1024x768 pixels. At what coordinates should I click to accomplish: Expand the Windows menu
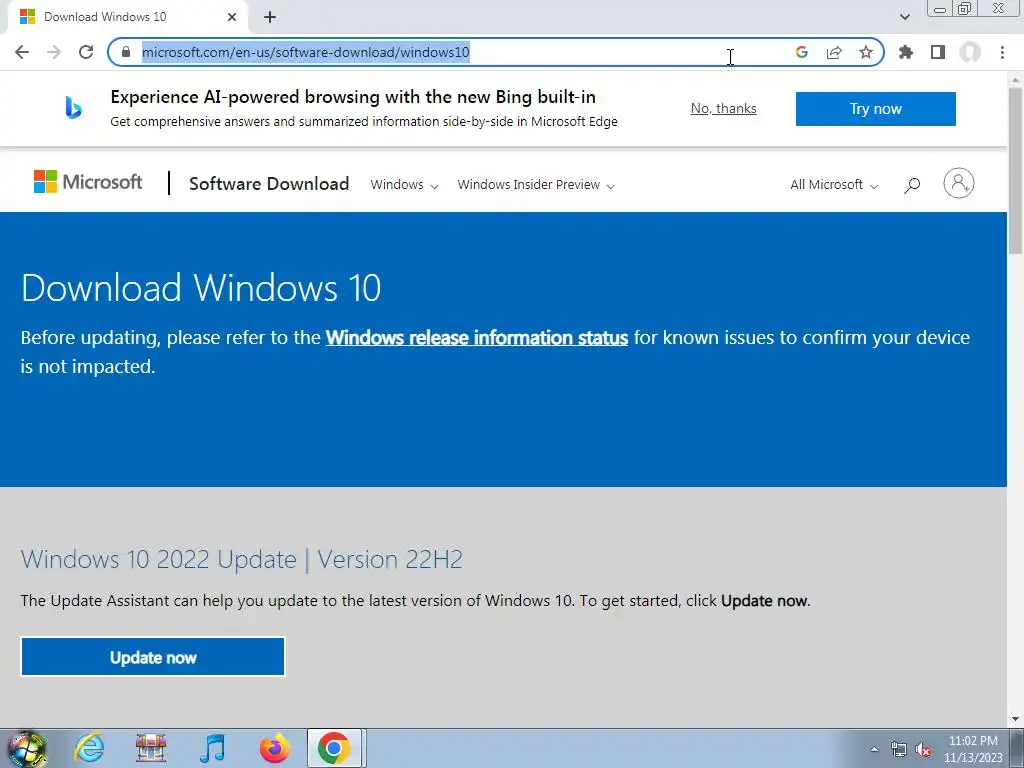click(x=404, y=185)
